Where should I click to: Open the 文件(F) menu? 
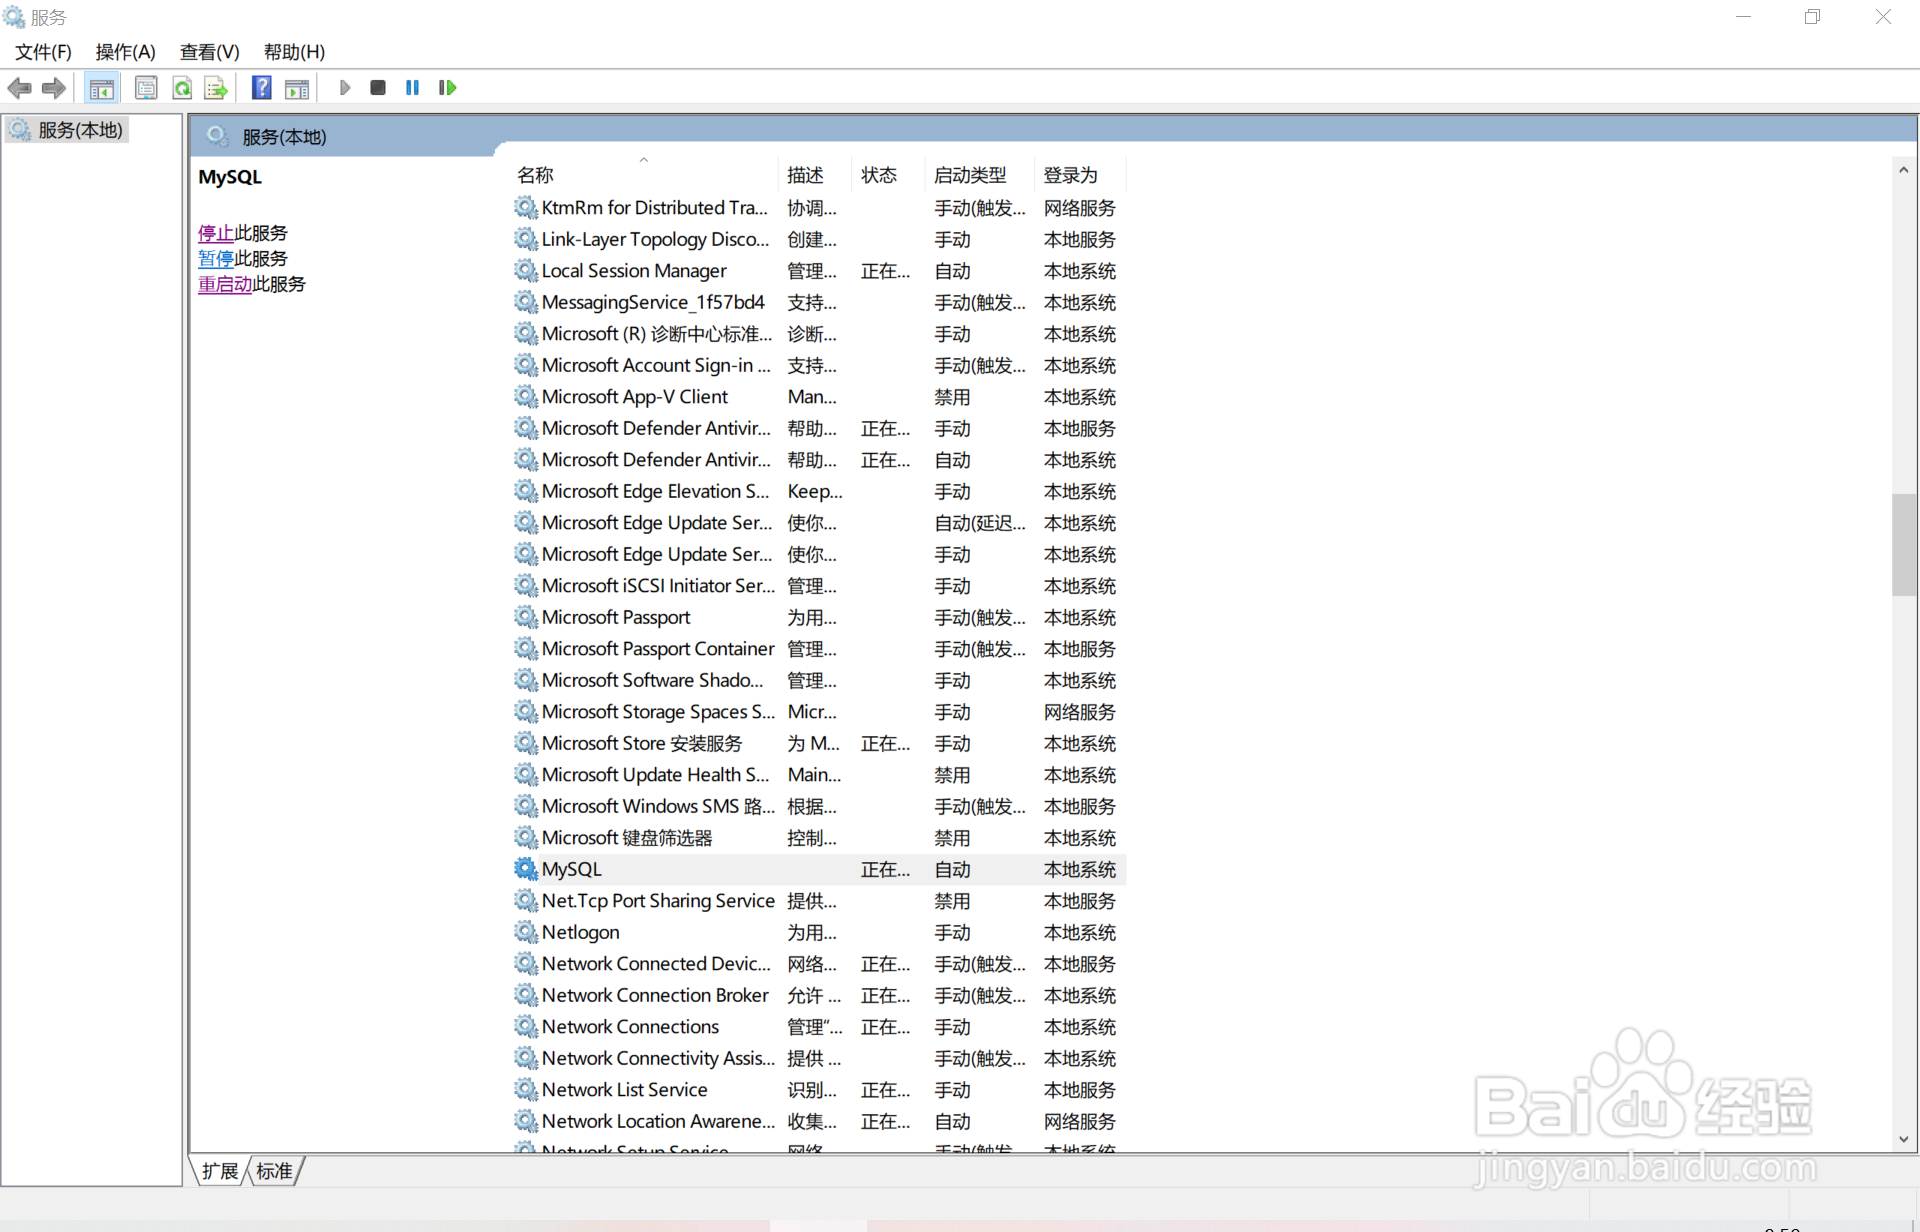coord(43,52)
